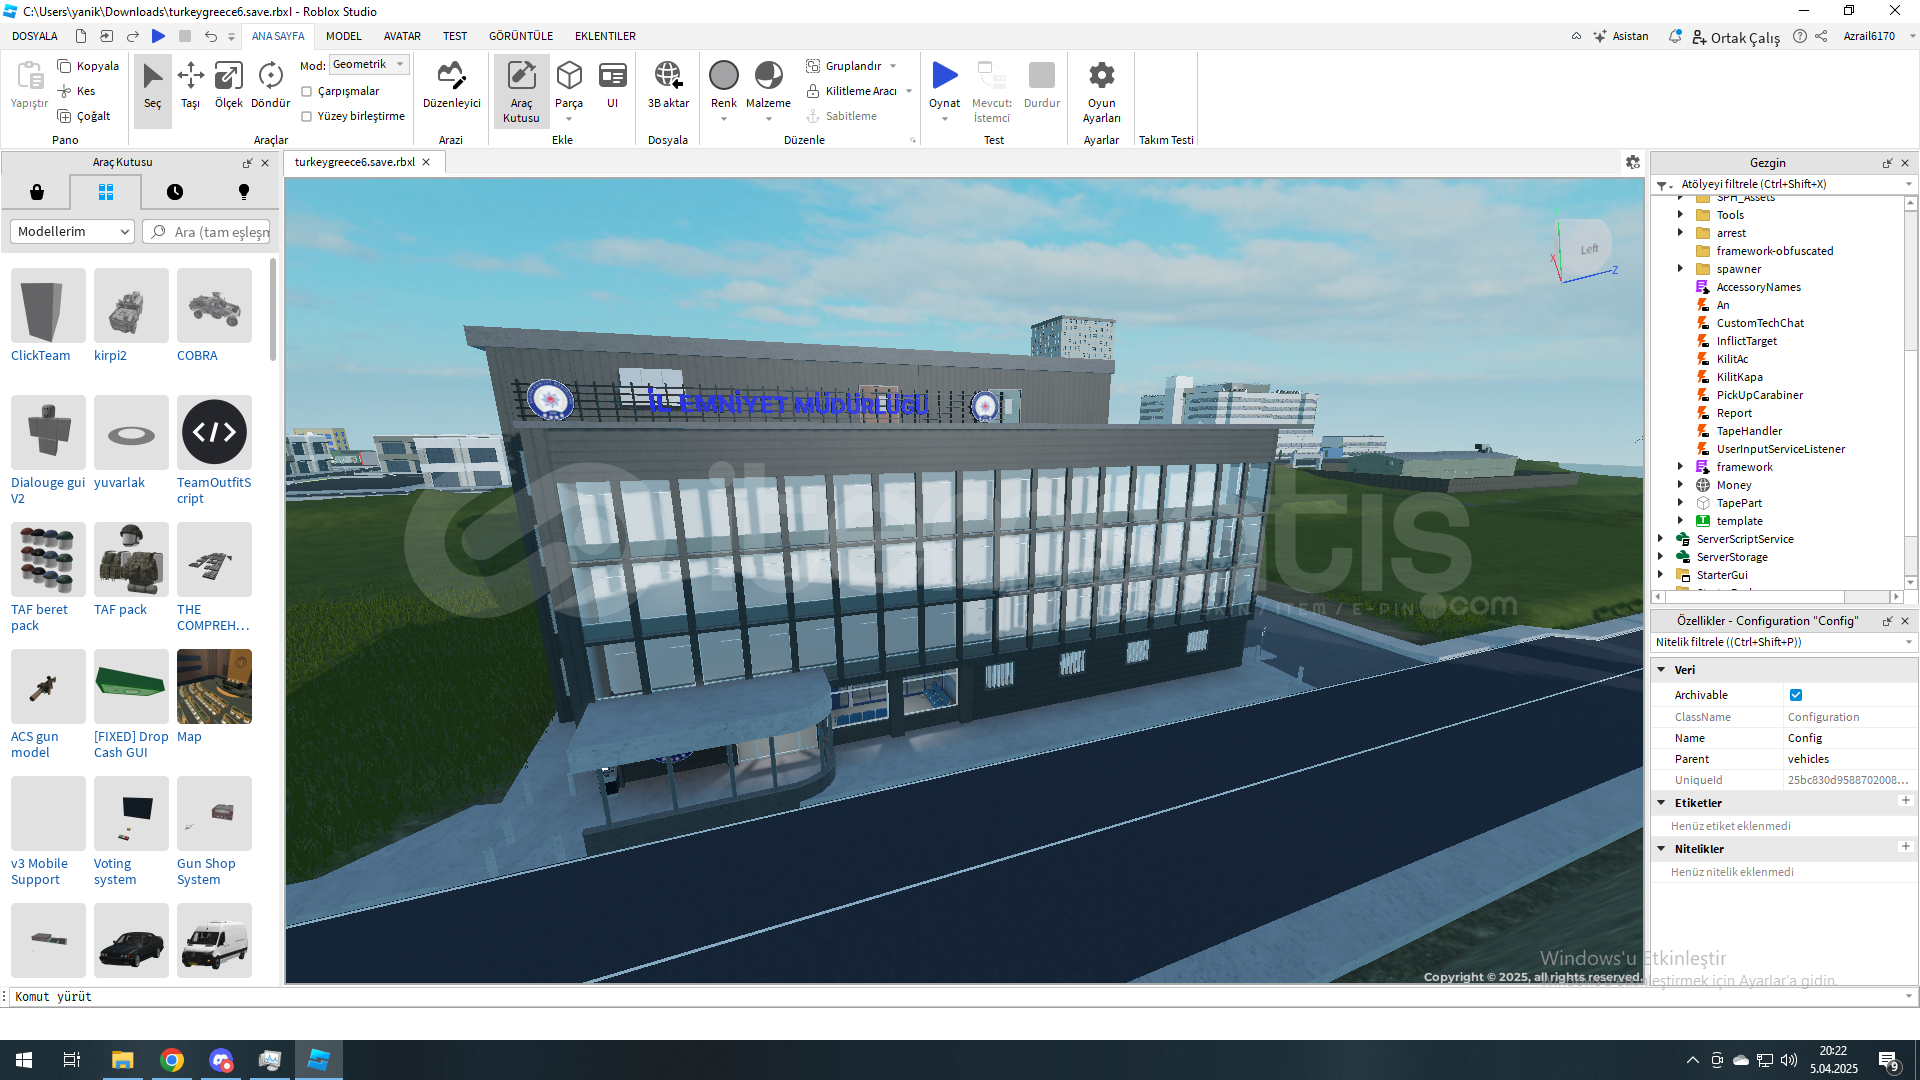Click Gruplandır to group objects

(844, 66)
